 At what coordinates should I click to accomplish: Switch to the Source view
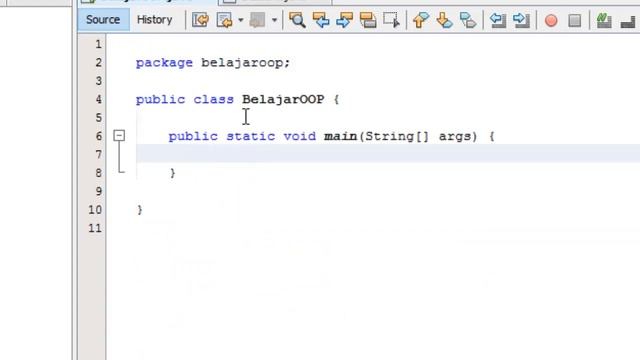[x=103, y=20]
